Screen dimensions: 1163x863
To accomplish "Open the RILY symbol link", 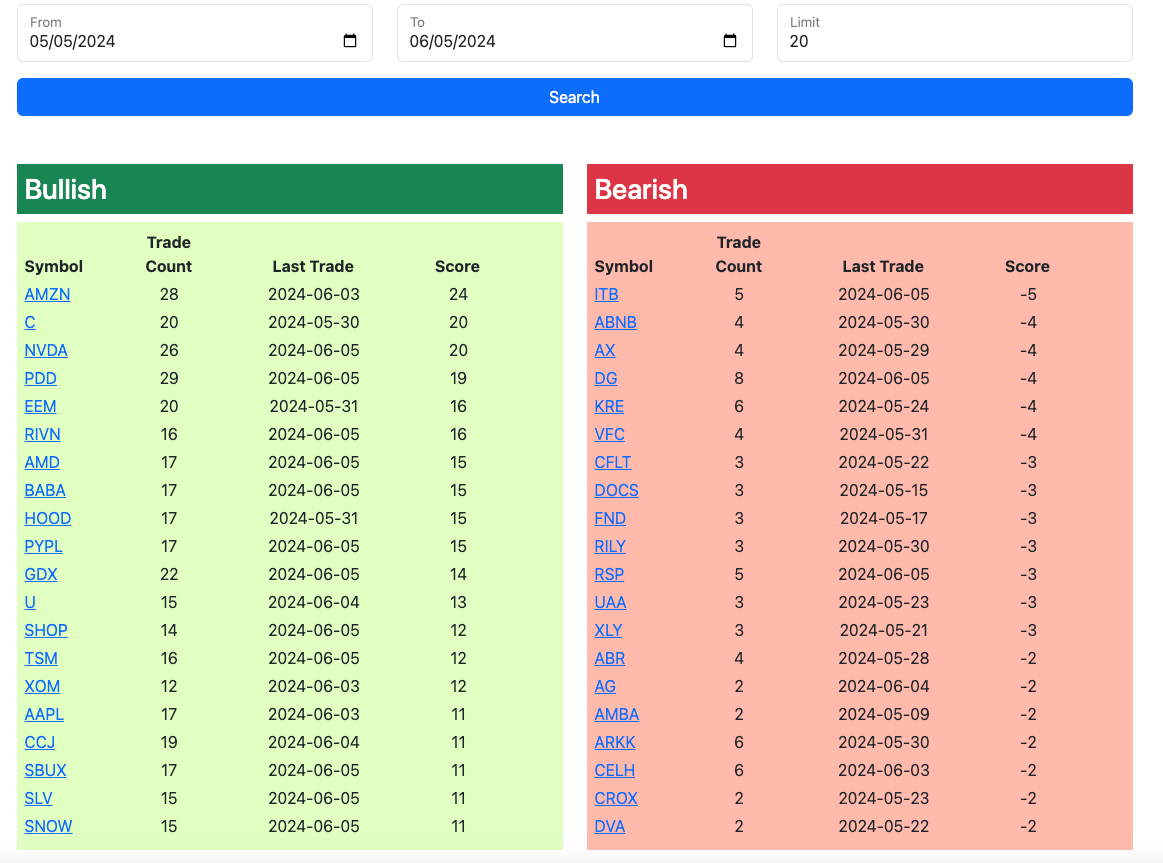I will tap(610, 546).
